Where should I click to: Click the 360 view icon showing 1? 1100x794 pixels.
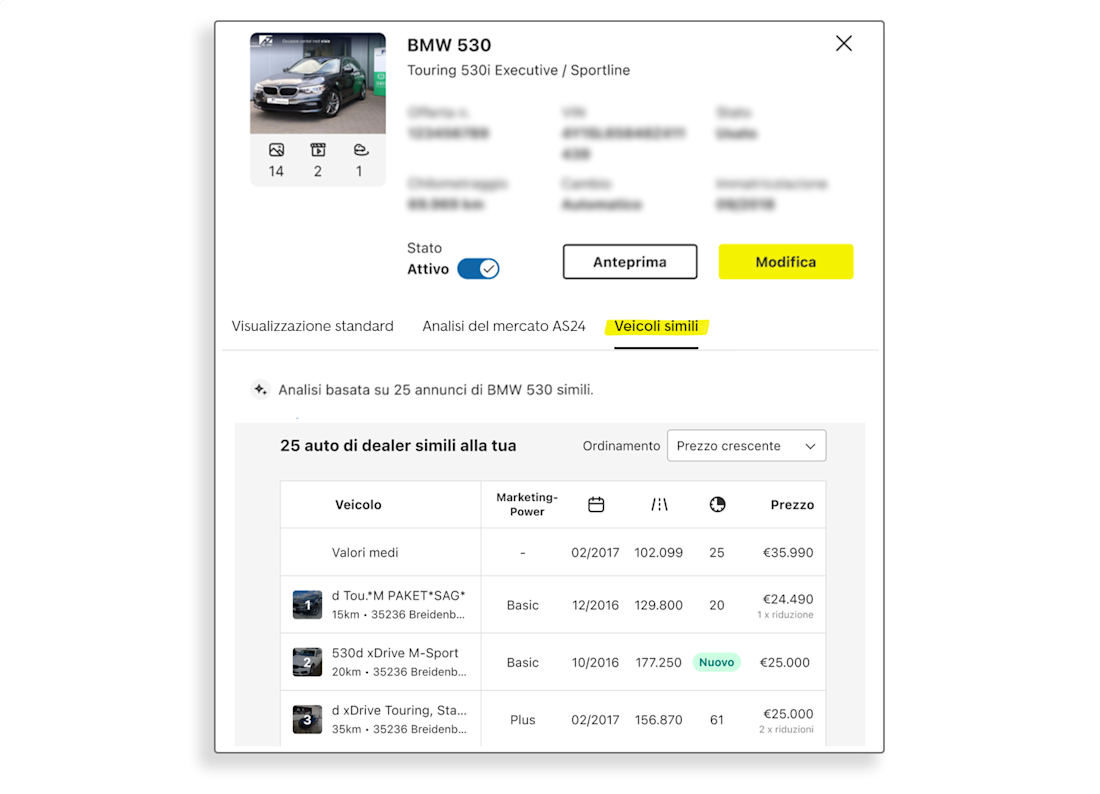pos(361,150)
